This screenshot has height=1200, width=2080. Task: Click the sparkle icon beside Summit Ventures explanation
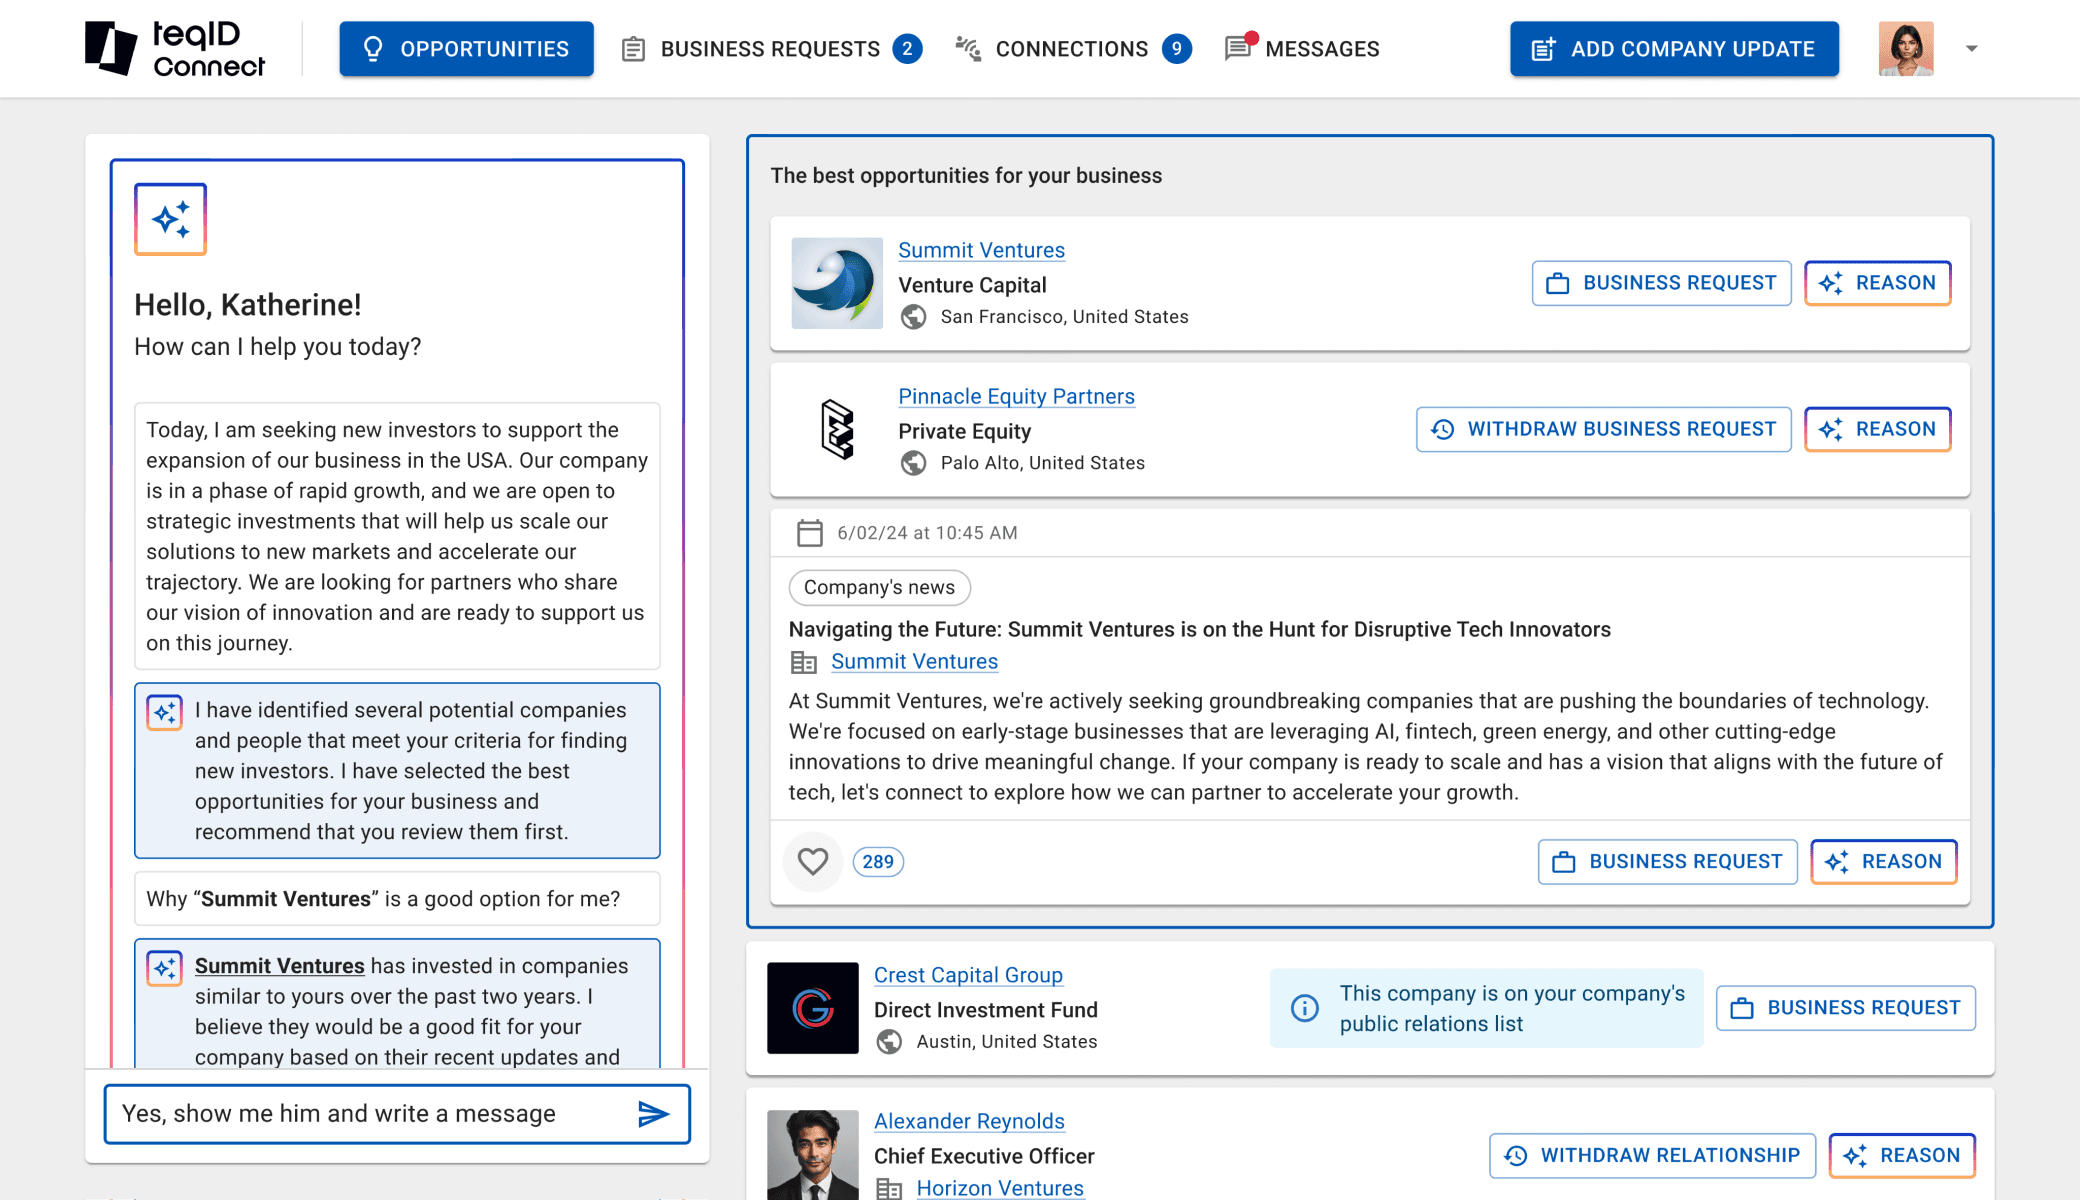(165, 968)
